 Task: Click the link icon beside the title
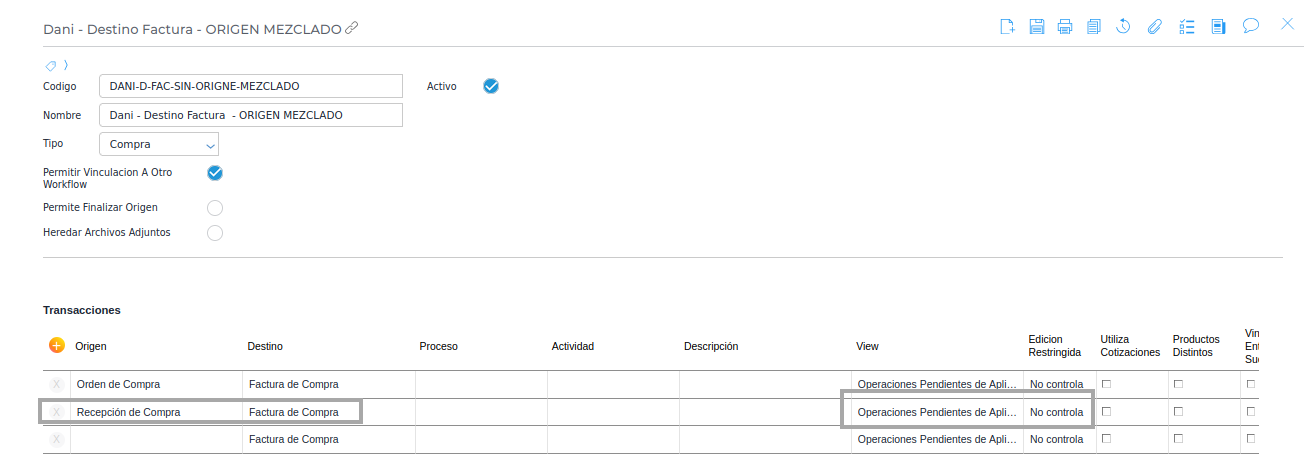pyautogui.click(x=351, y=29)
